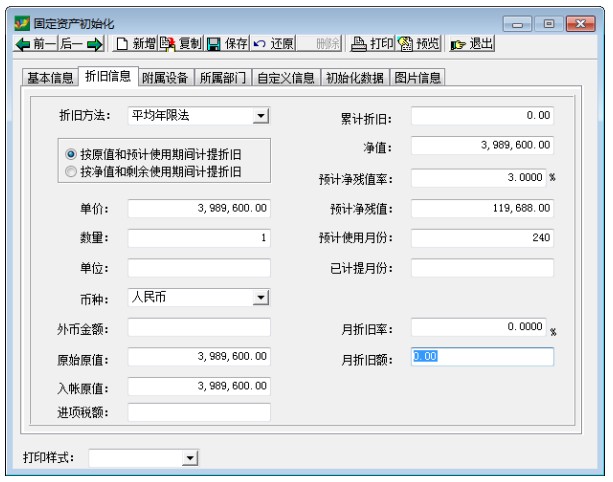Open the 图片信息 tab
This screenshot has width=613, height=482.
point(417,77)
